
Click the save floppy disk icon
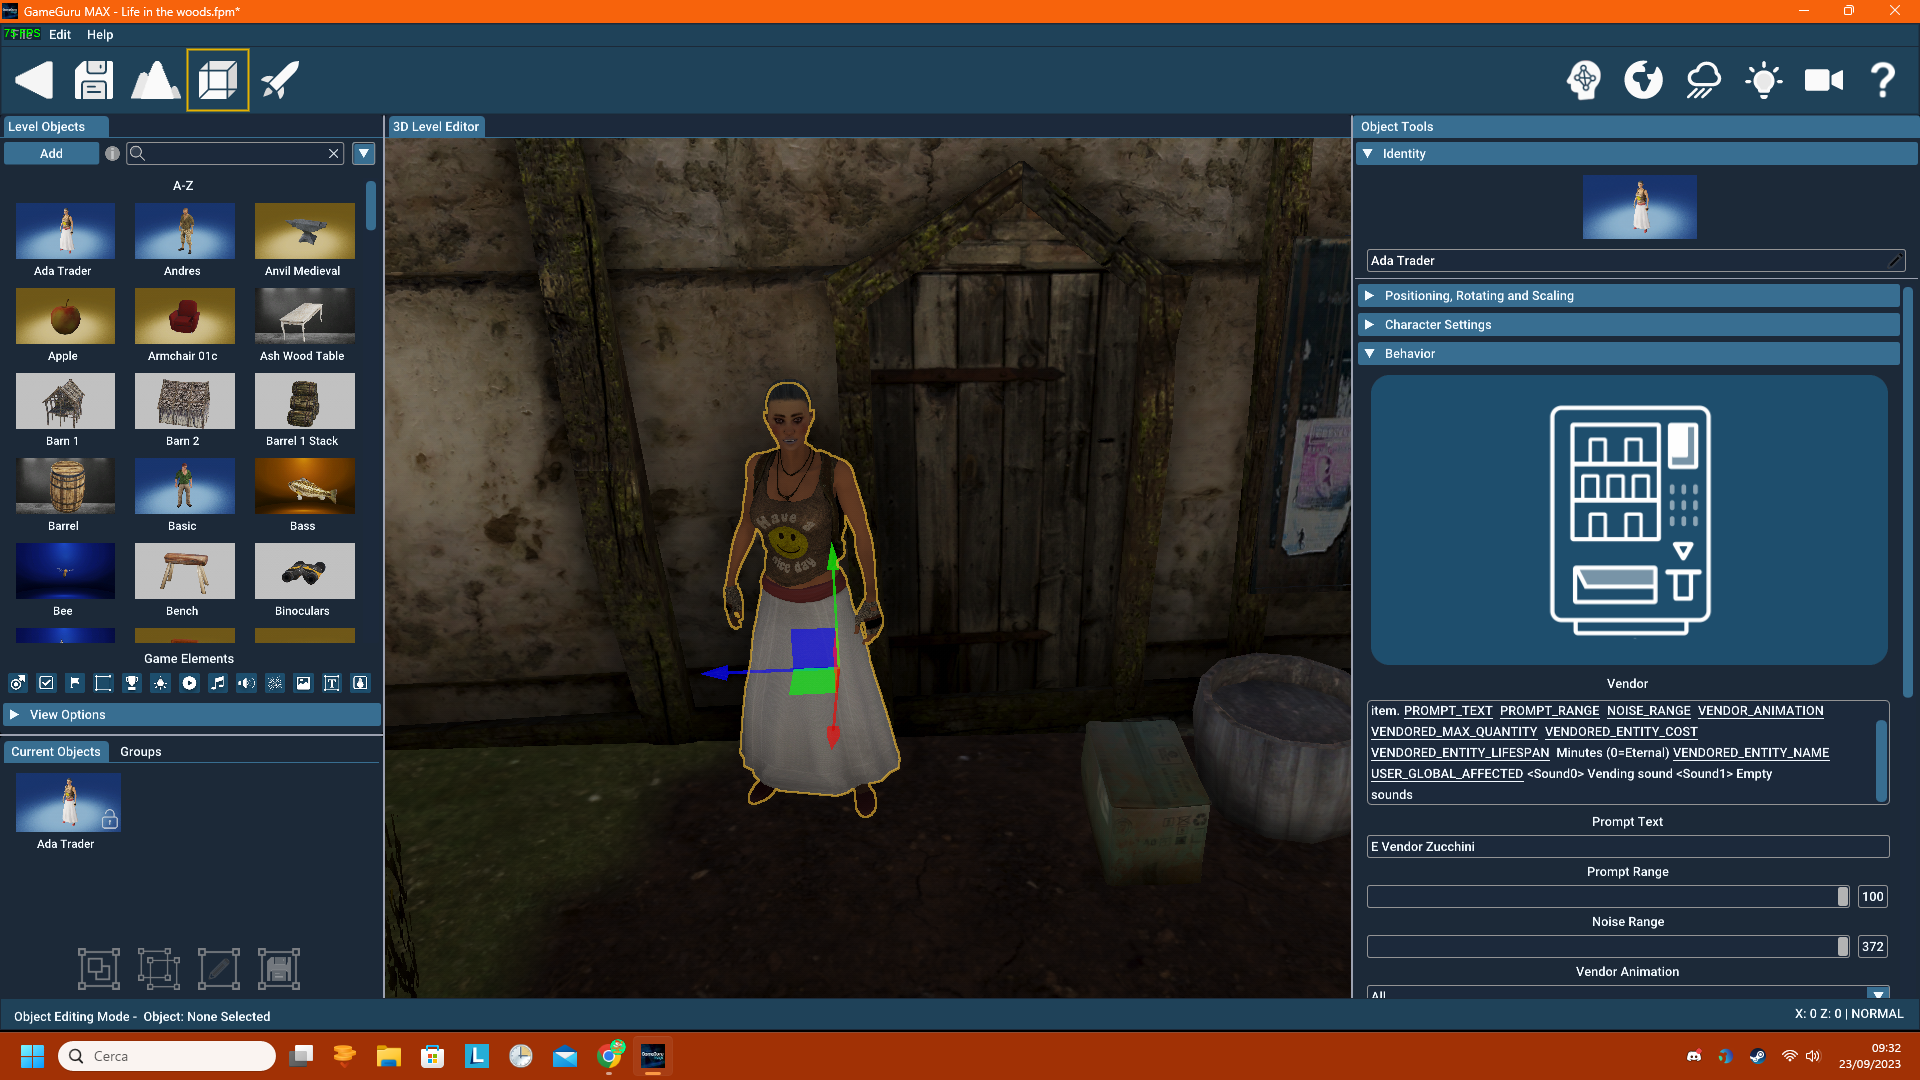coord(93,80)
